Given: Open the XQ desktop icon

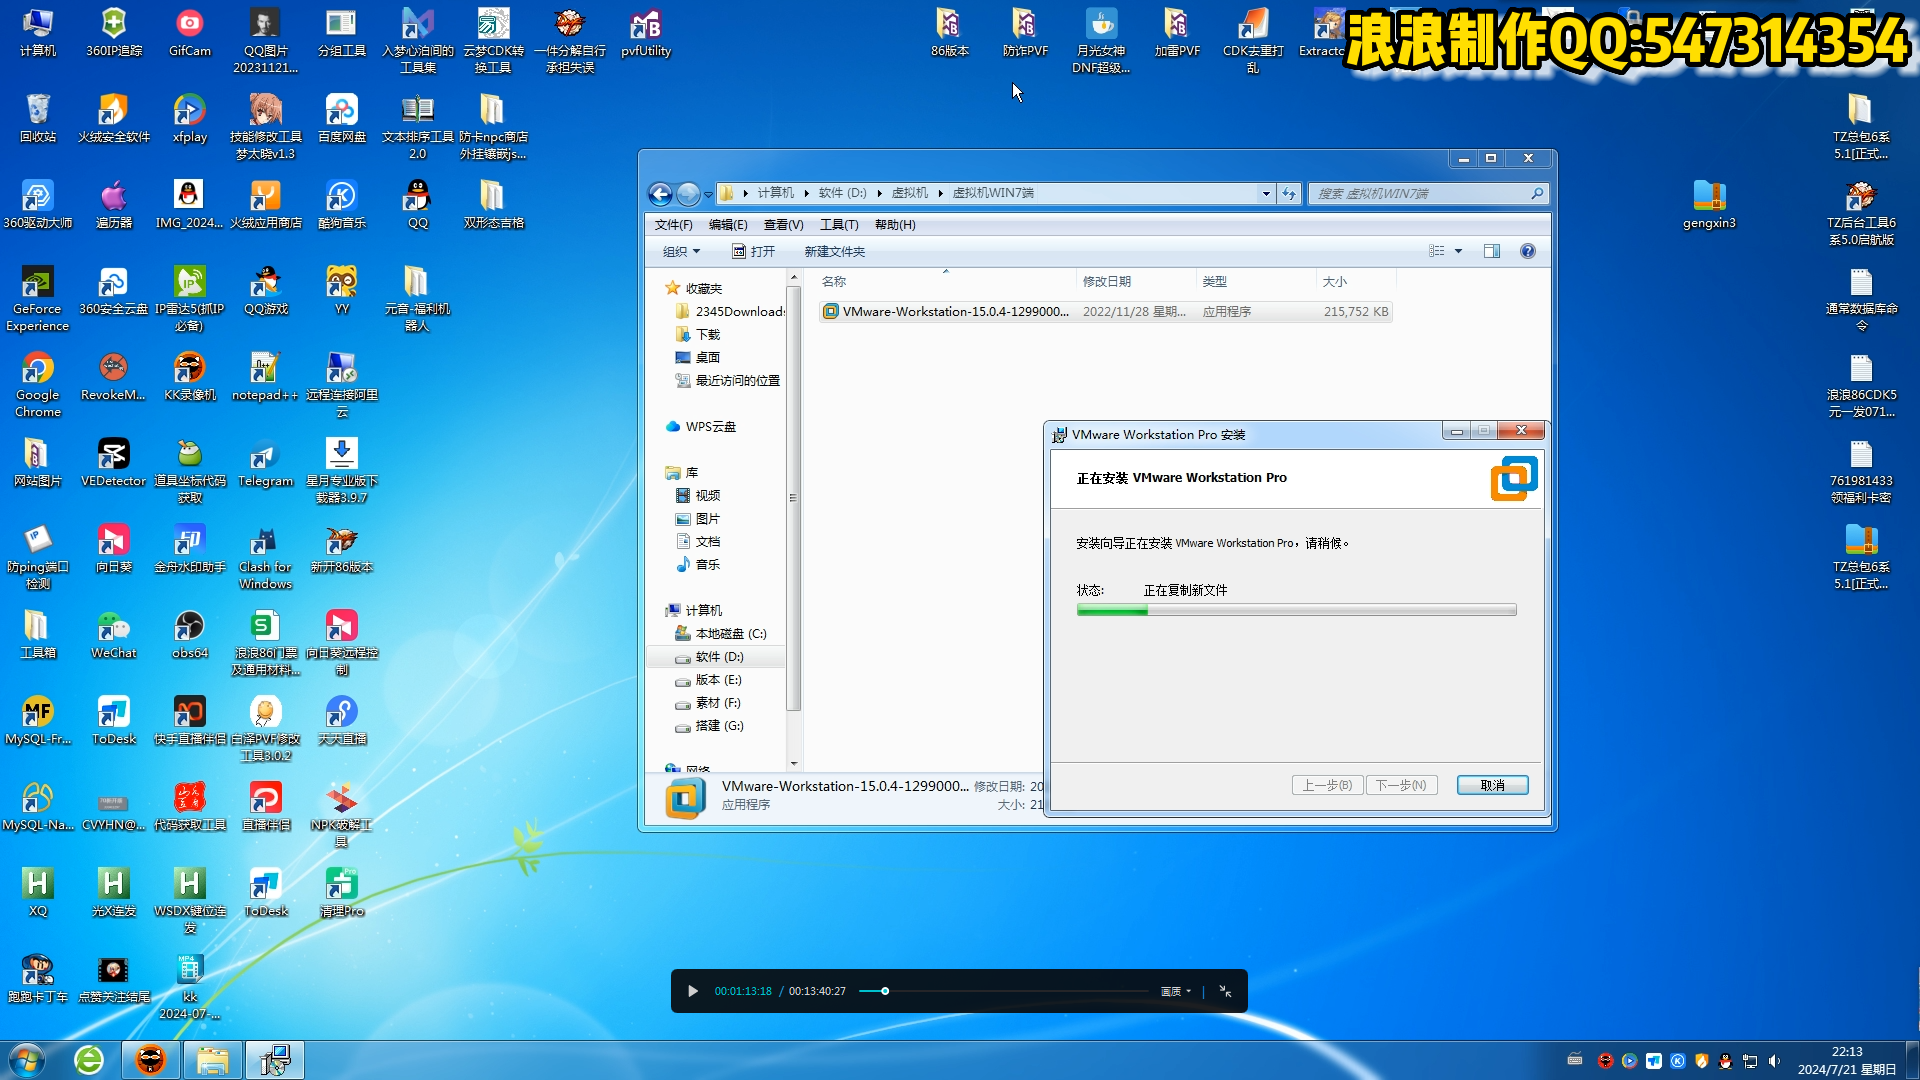Looking at the screenshot, I should [x=38, y=893].
